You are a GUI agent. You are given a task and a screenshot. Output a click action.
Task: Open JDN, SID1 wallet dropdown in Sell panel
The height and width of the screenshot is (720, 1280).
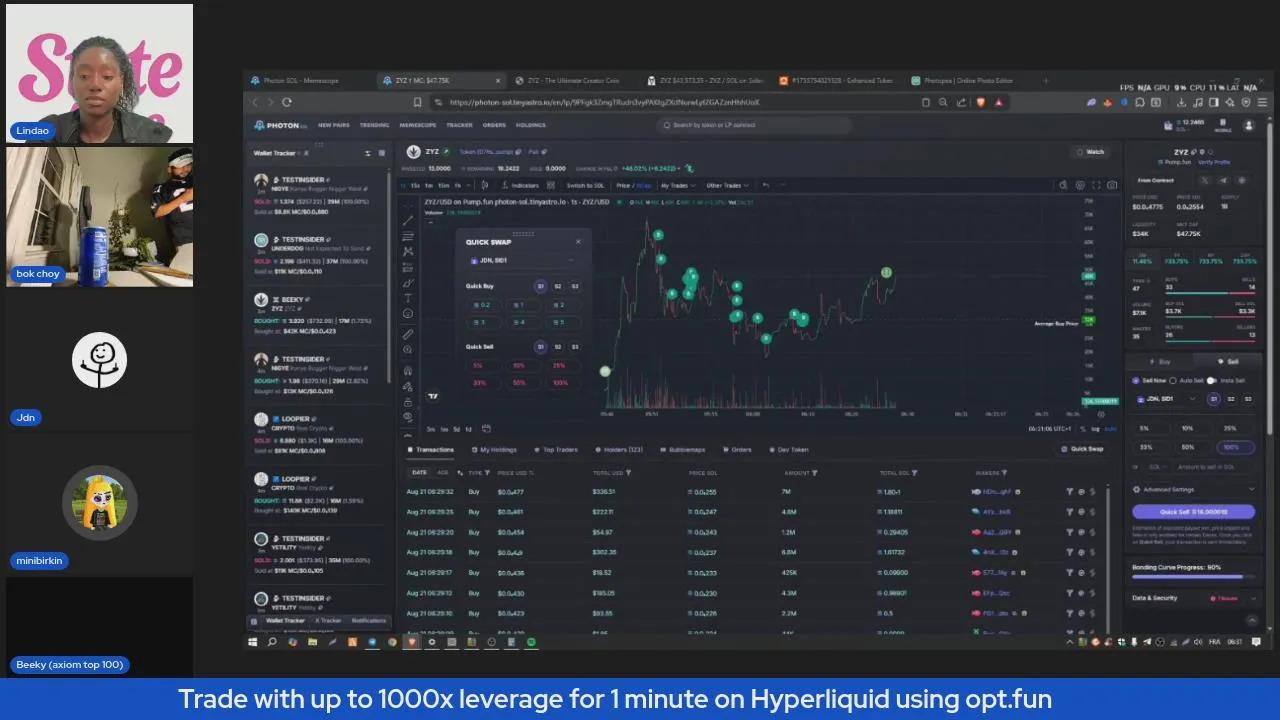tap(1168, 399)
